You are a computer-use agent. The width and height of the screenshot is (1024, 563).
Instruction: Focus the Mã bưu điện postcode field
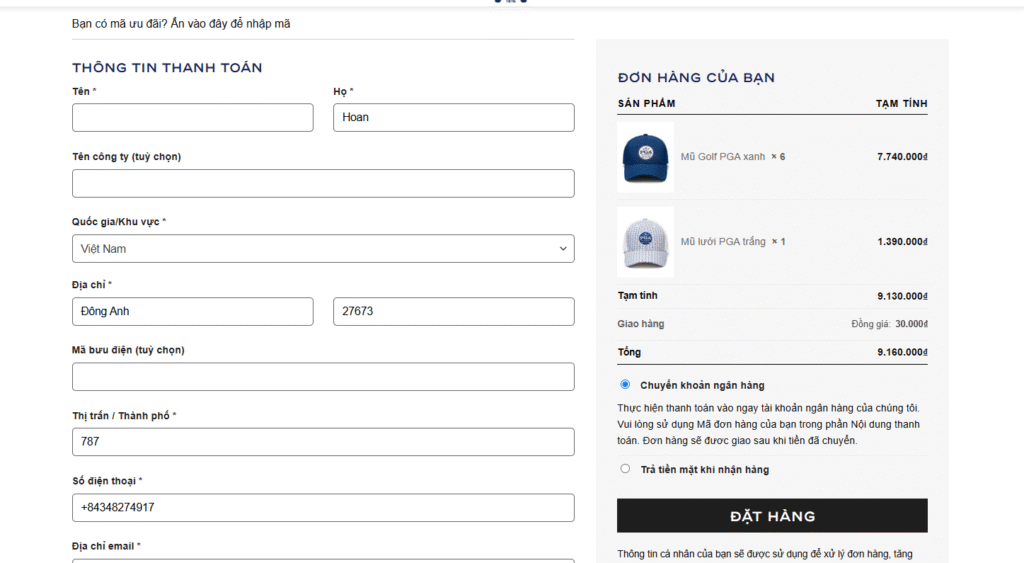click(323, 377)
